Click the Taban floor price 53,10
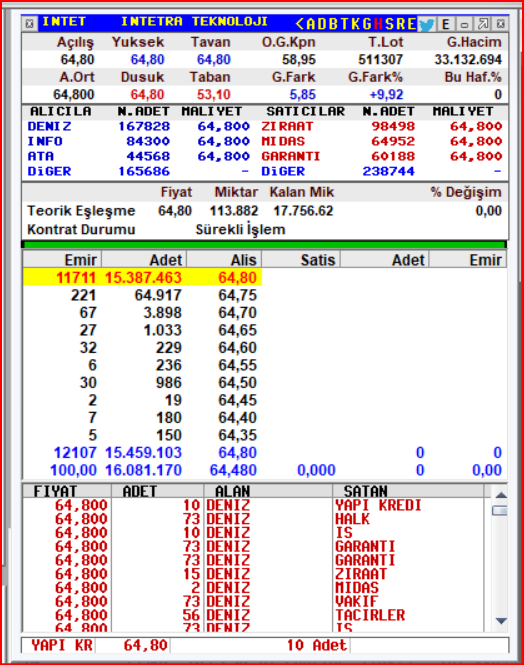Image resolution: width=524 pixels, height=665 pixels. (x=214, y=94)
